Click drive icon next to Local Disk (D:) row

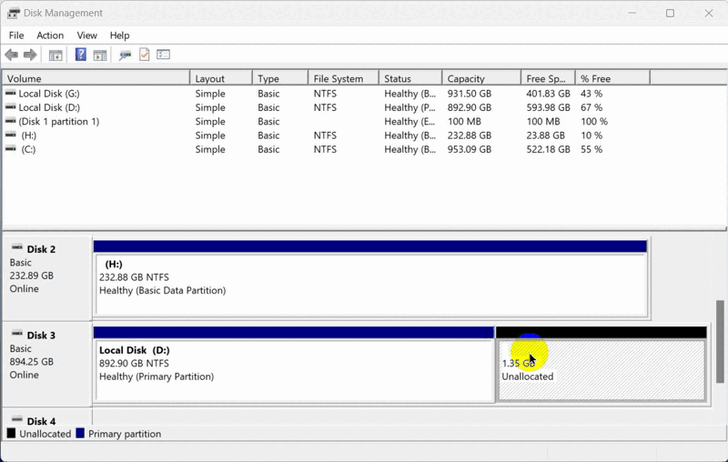pyautogui.click(x=10, y=107)
